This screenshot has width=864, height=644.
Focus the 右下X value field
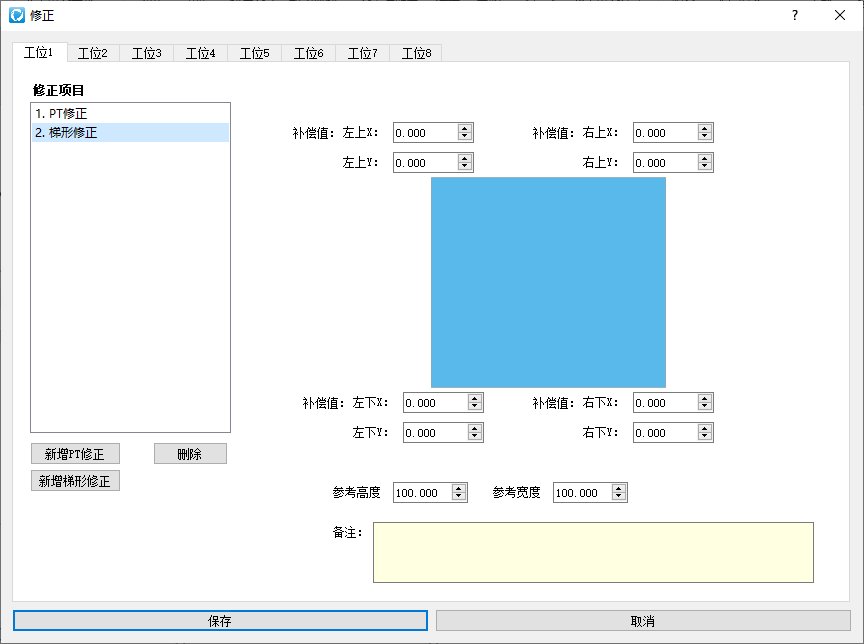pos(666,403)
